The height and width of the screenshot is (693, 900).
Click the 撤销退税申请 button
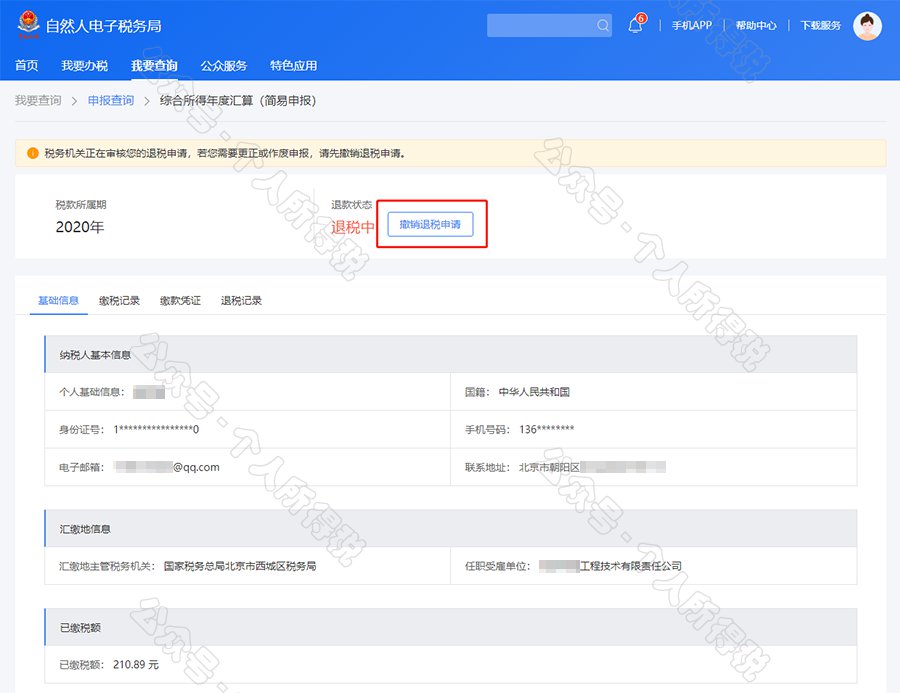(x=430, y=225)
